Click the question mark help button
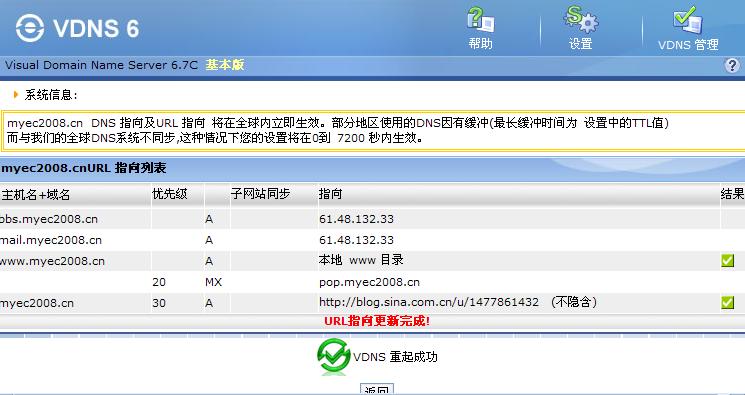 (732, 65)
